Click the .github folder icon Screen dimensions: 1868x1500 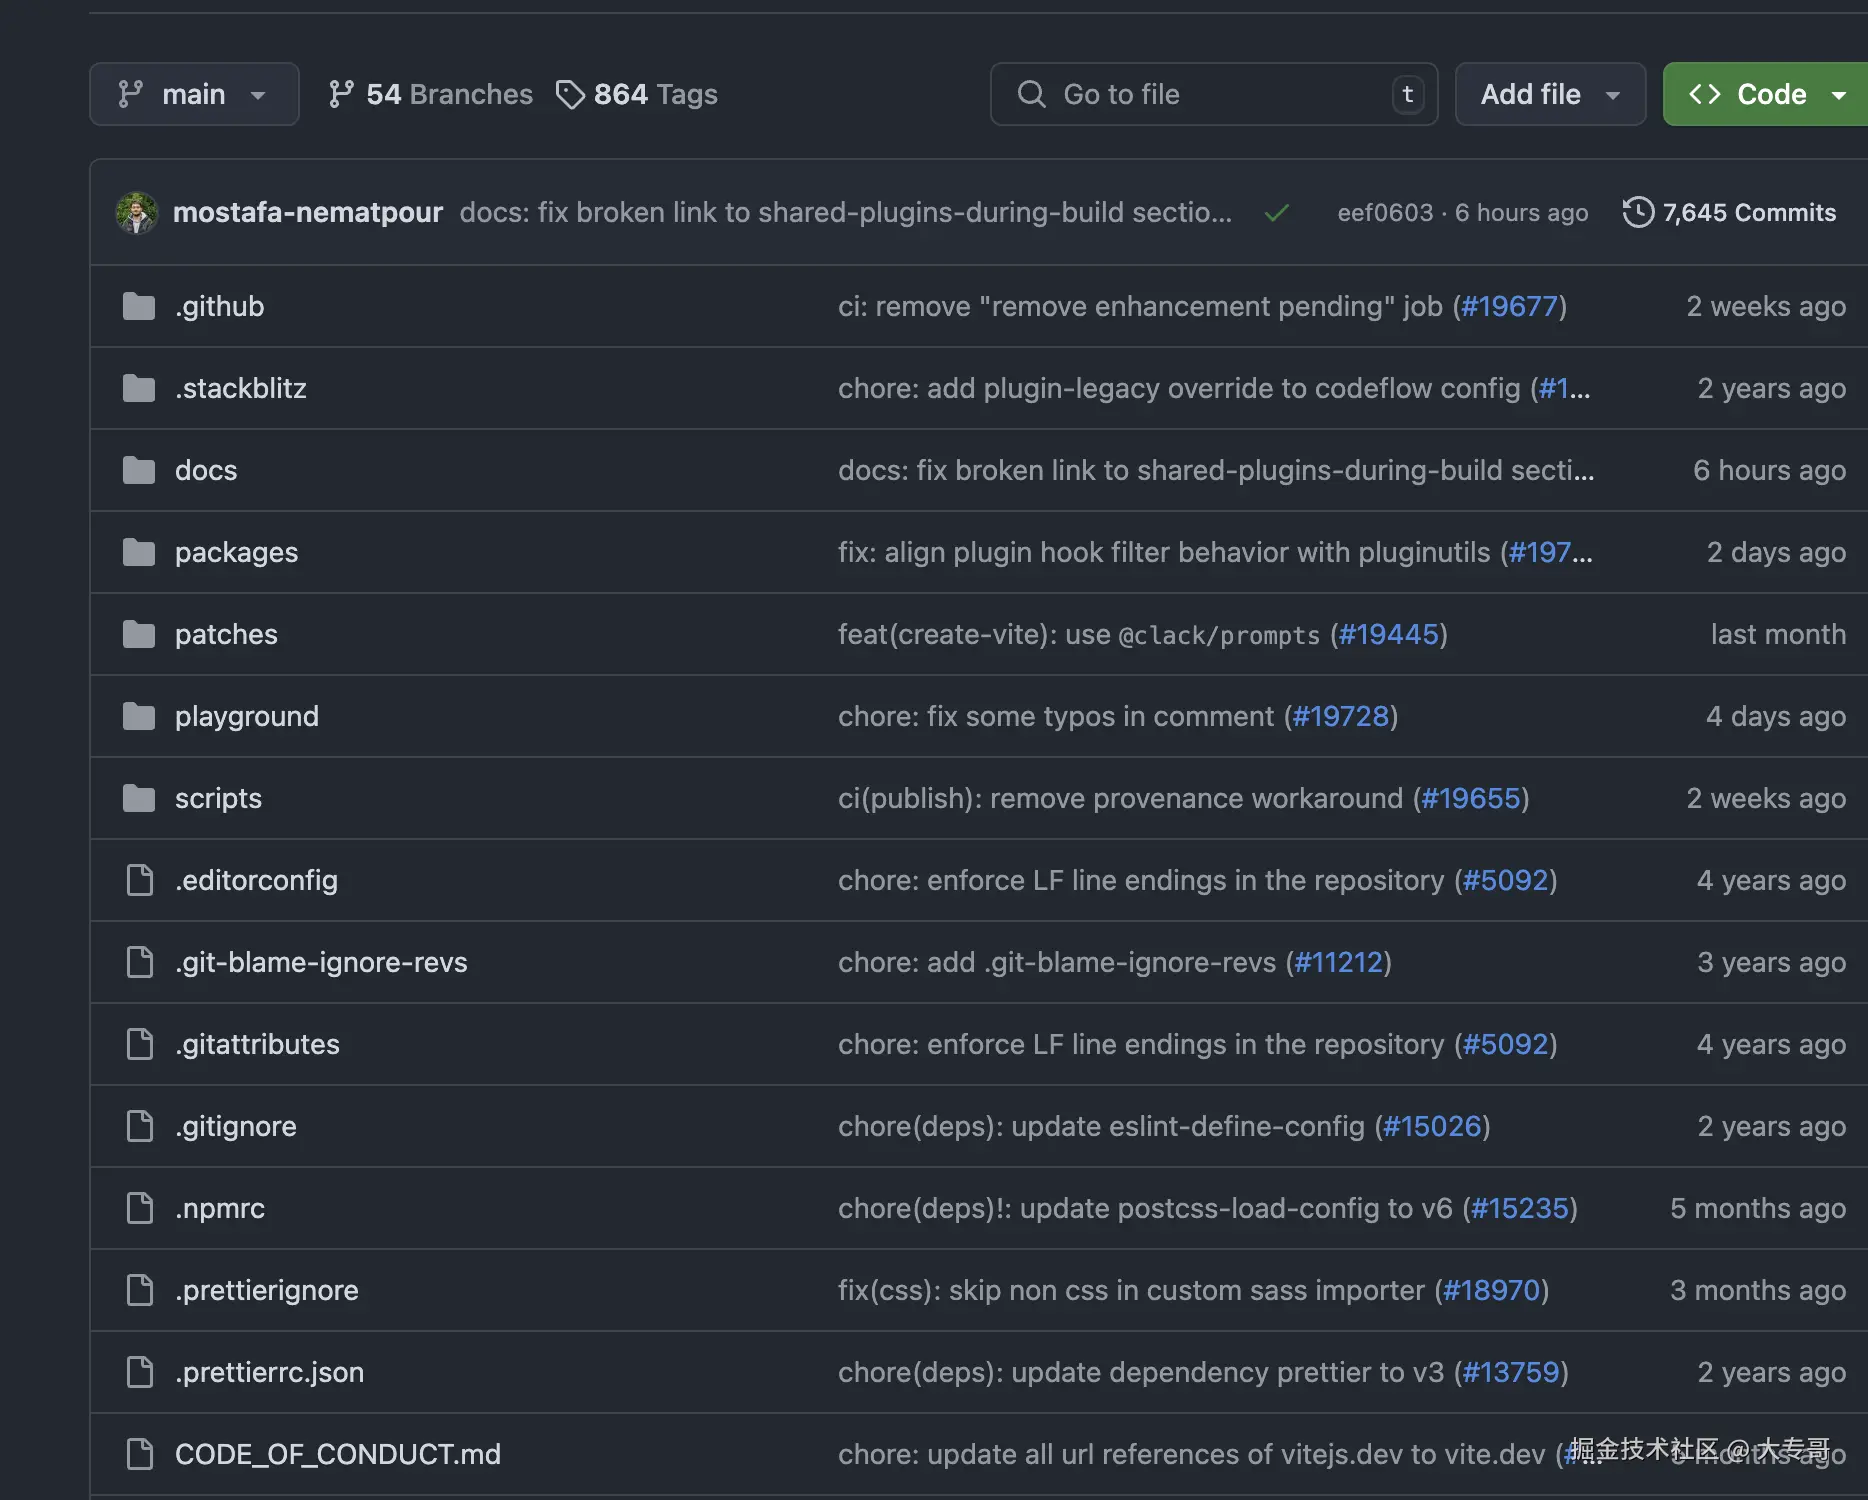click(x=139, y=306)
